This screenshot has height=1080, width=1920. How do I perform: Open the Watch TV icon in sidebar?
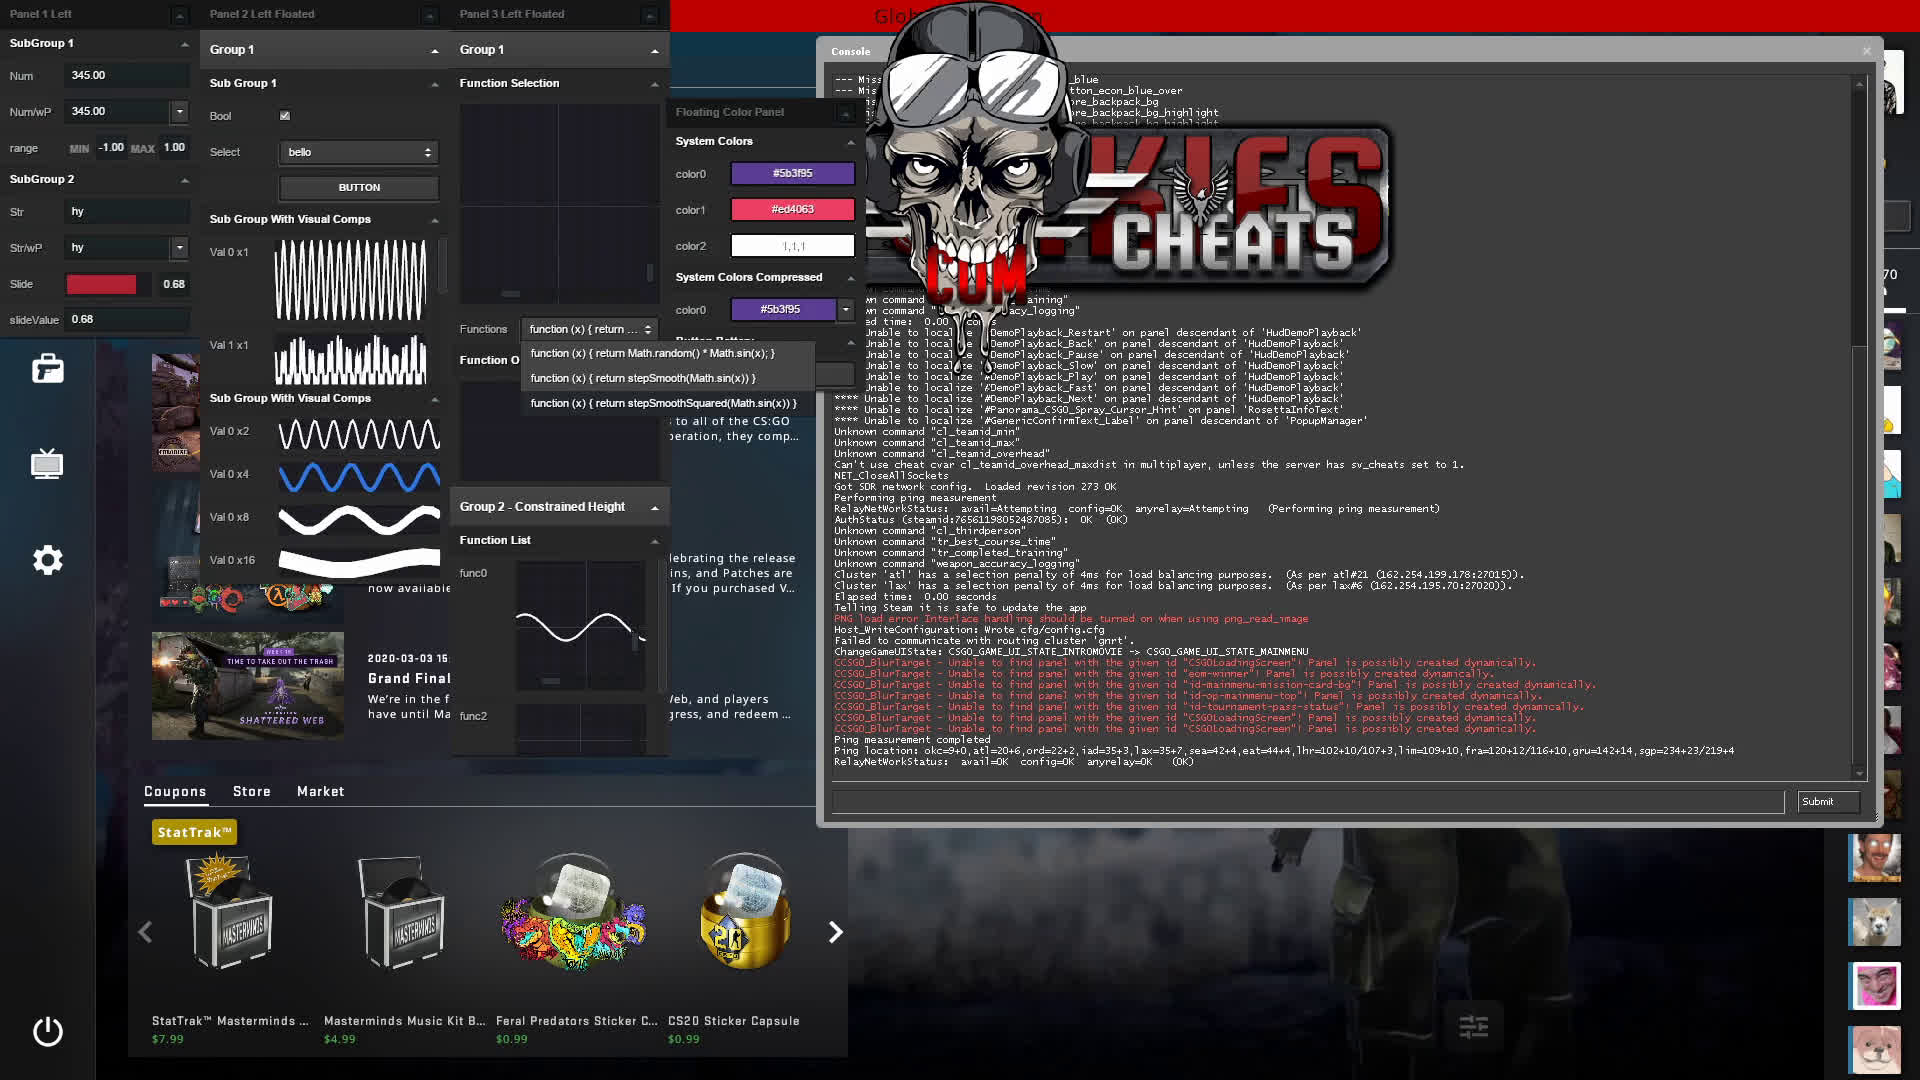(47, 464)
